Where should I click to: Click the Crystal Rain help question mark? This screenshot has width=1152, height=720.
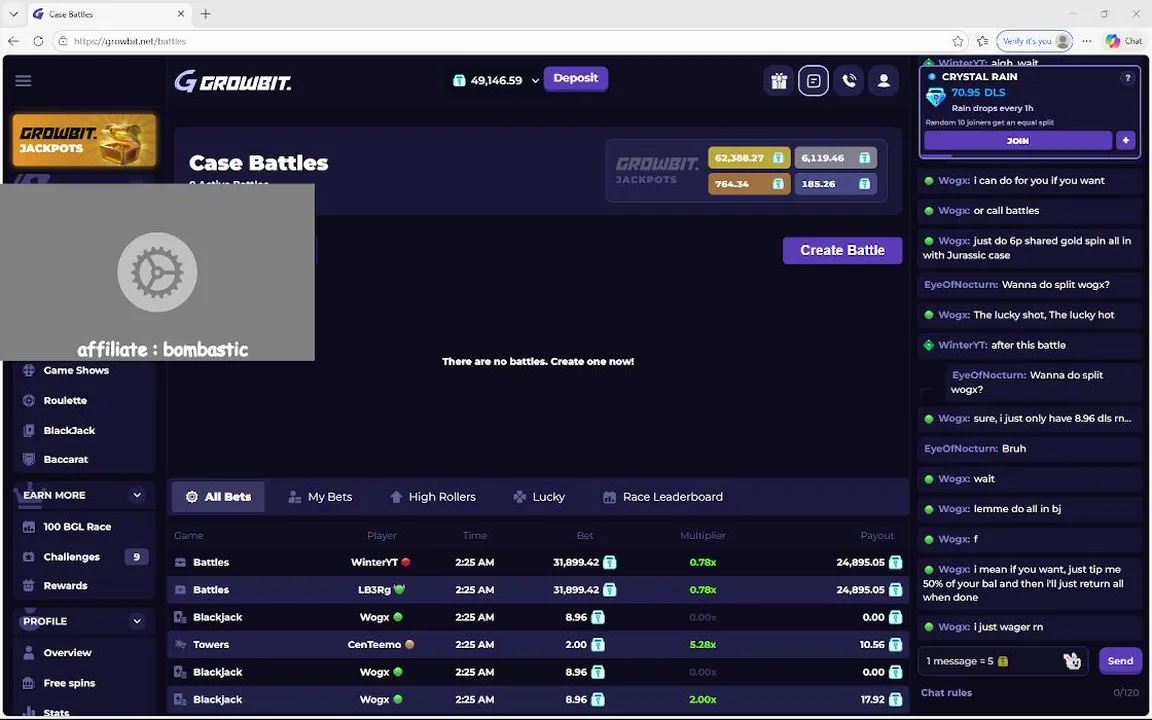coord(1127,78)
